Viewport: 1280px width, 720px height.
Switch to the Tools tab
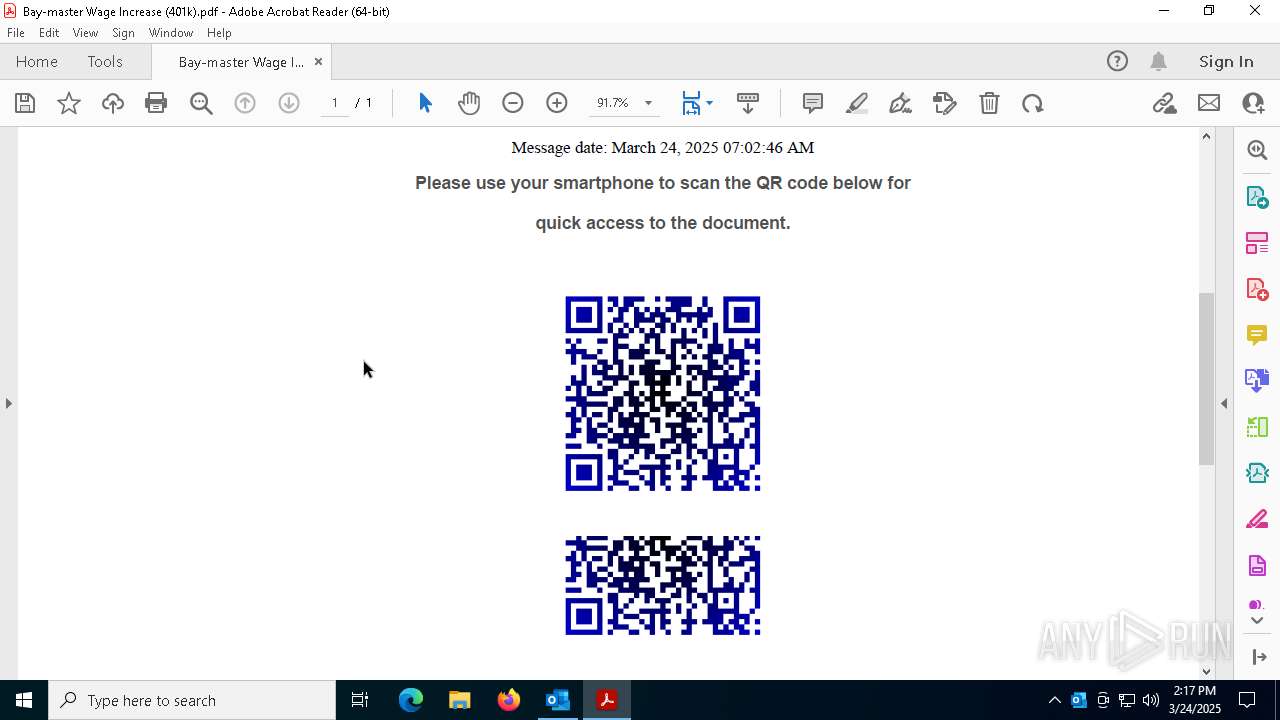pyautogui.click(x=105, y=61)
